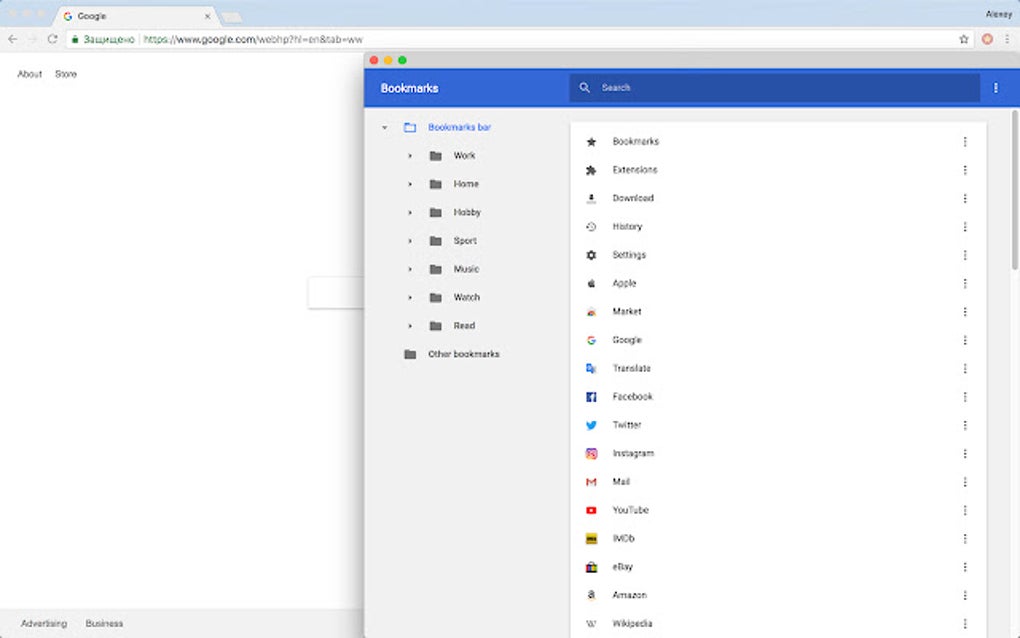
Task: Click the Settings gear icon
Action: point(590,255)
